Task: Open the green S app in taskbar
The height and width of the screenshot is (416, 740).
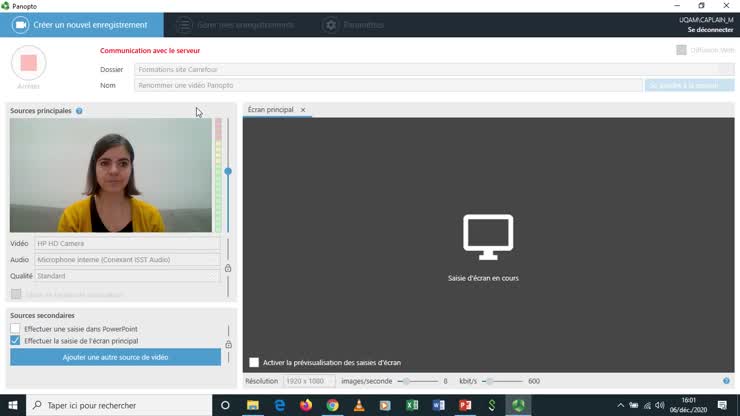Action: pyautogui.click(x=492, y=405)
